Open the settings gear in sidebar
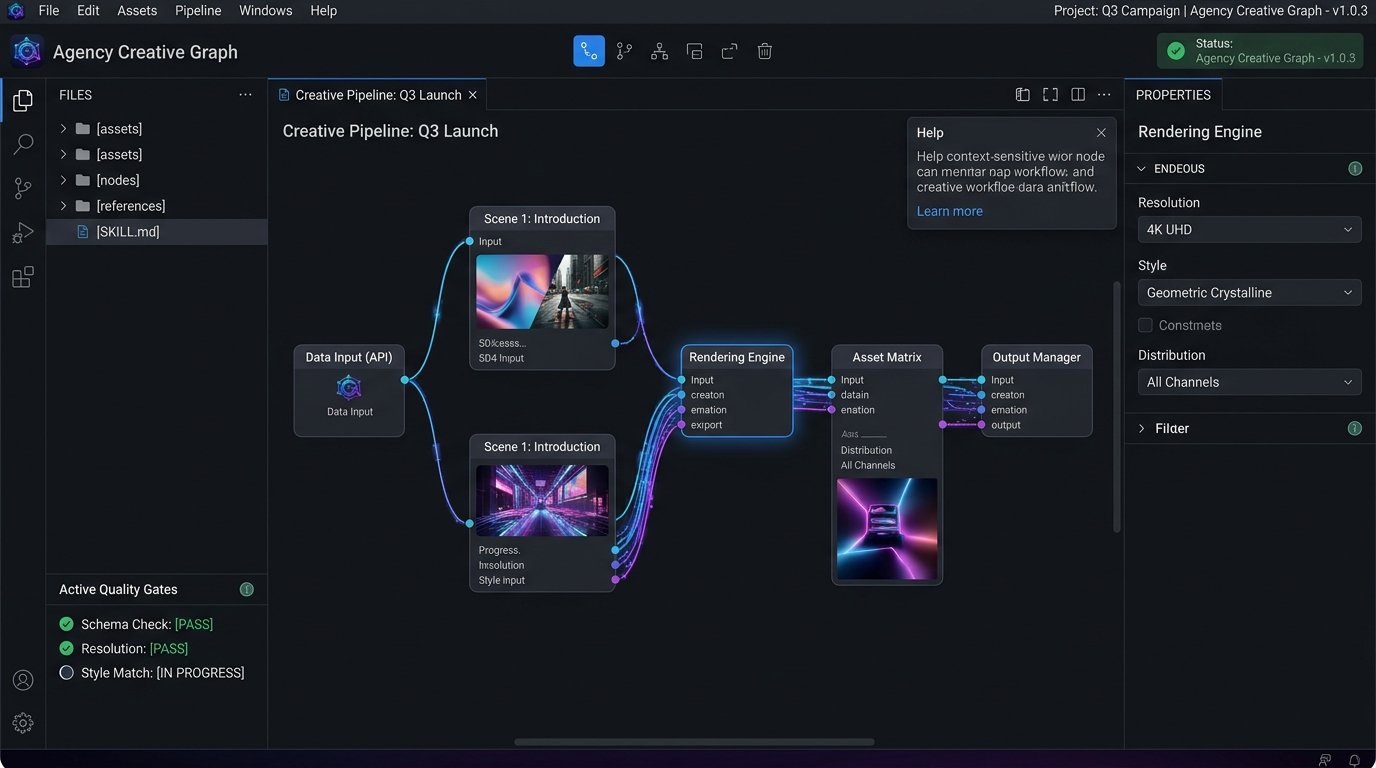This screenshot has height=768, width=1376. point(23,723)
